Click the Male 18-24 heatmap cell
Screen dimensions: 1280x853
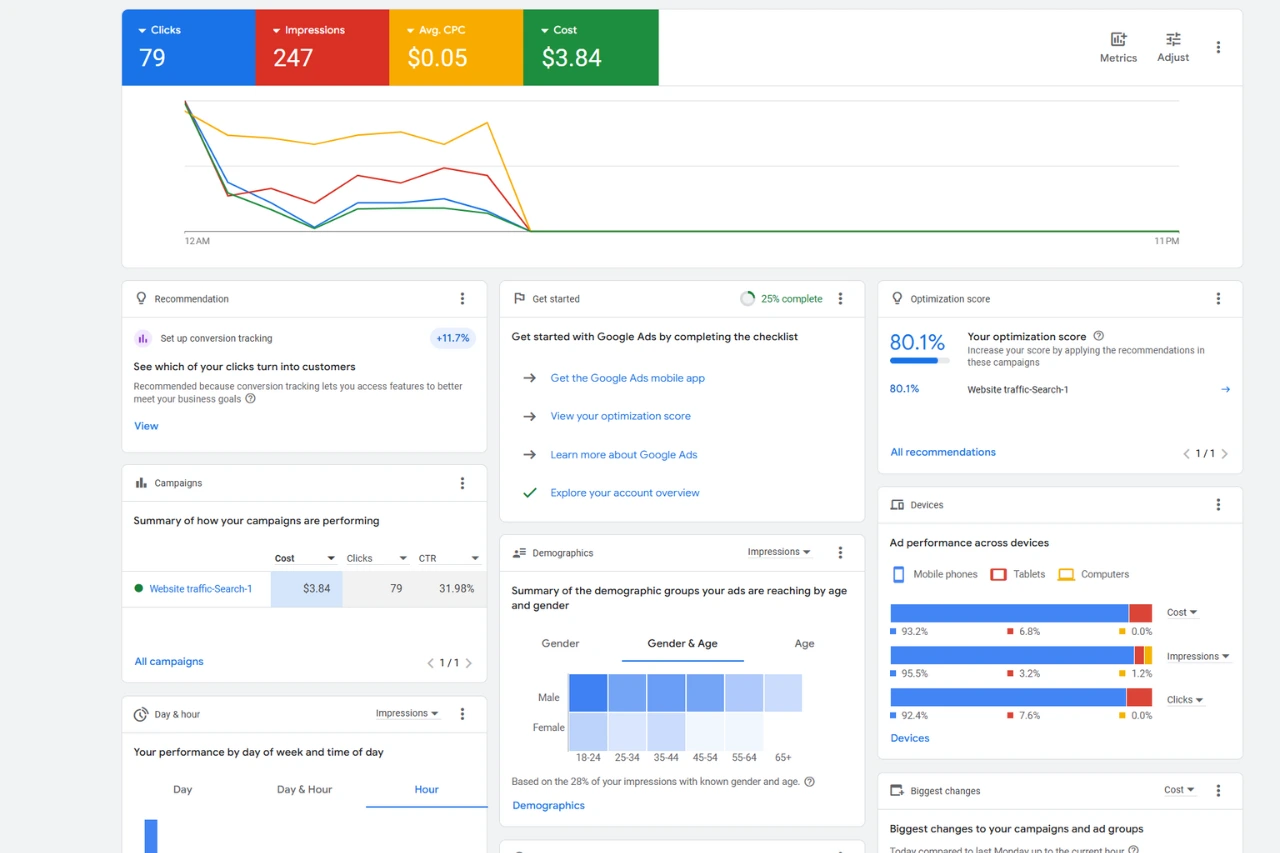pos(588,693)
